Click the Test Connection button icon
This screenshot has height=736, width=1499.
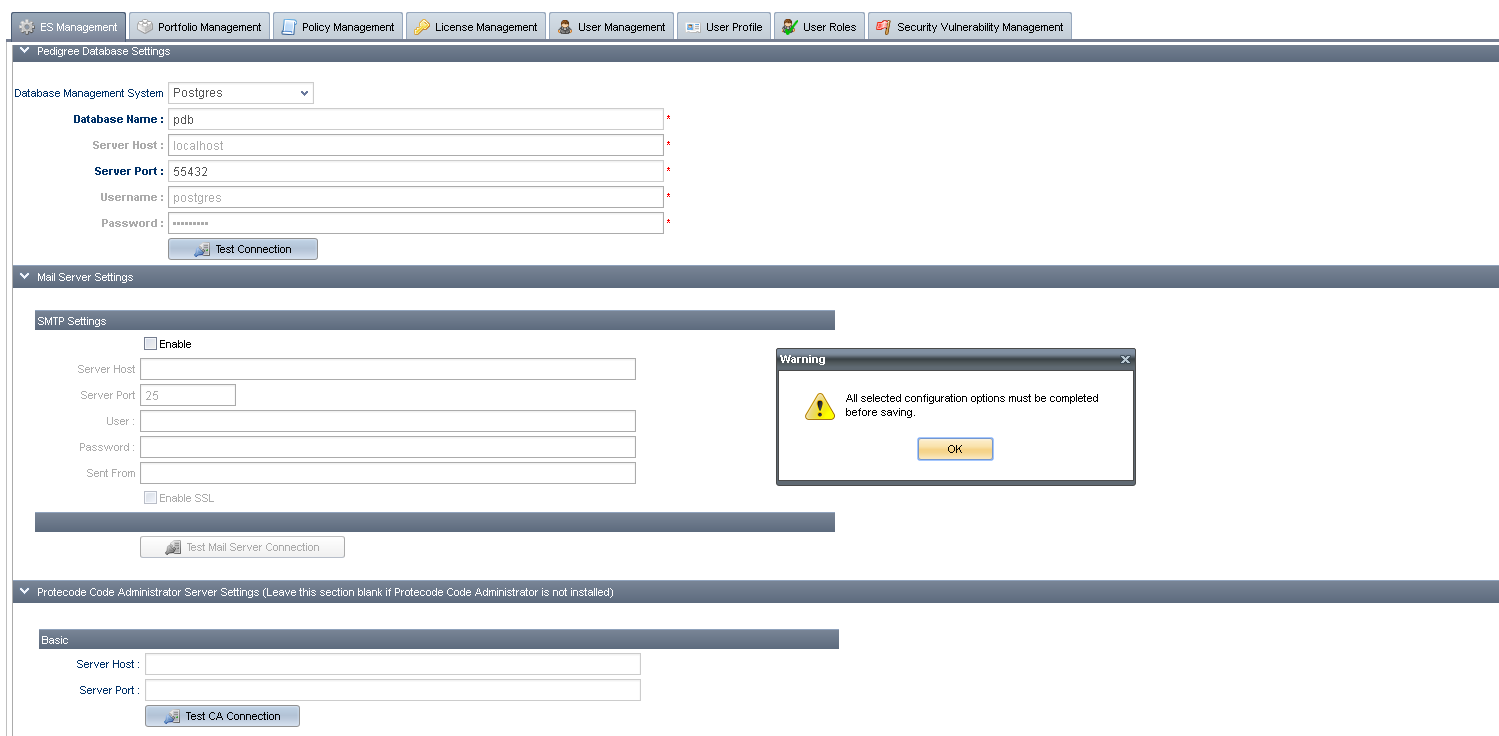pyautogui.click(x=202, y=249)
